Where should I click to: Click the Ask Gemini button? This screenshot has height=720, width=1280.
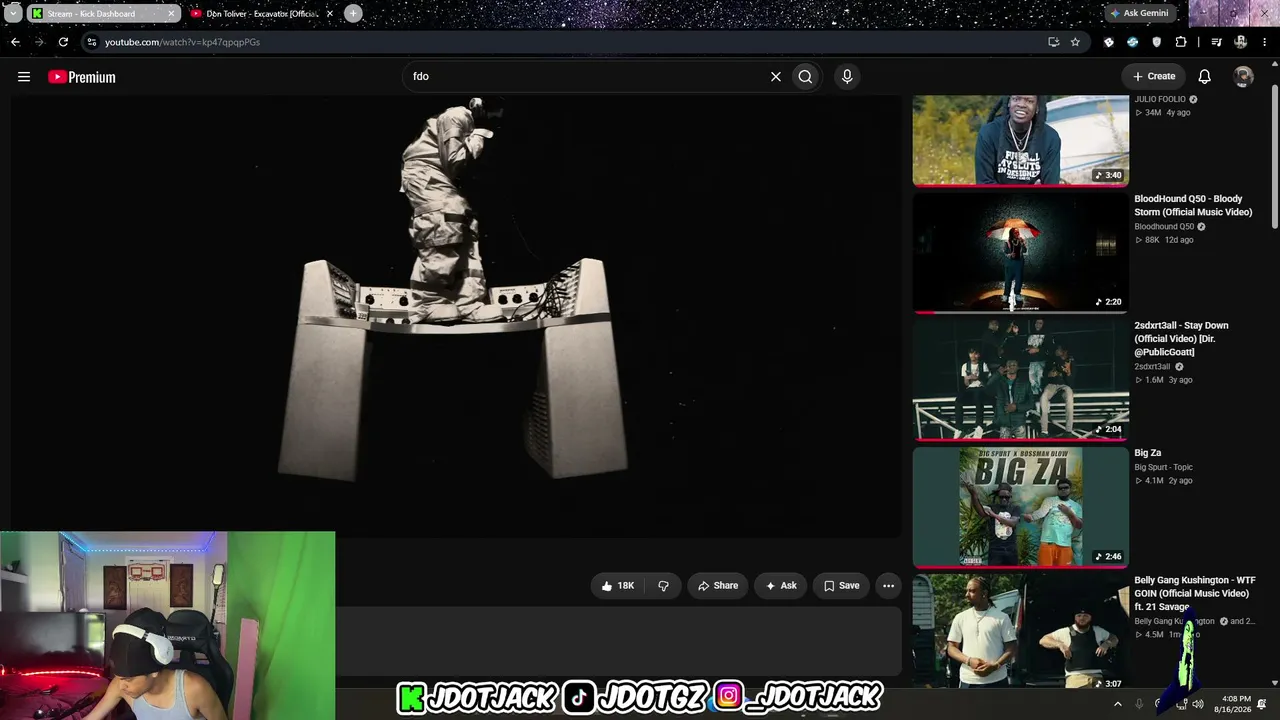click(x=1140, y=13)
